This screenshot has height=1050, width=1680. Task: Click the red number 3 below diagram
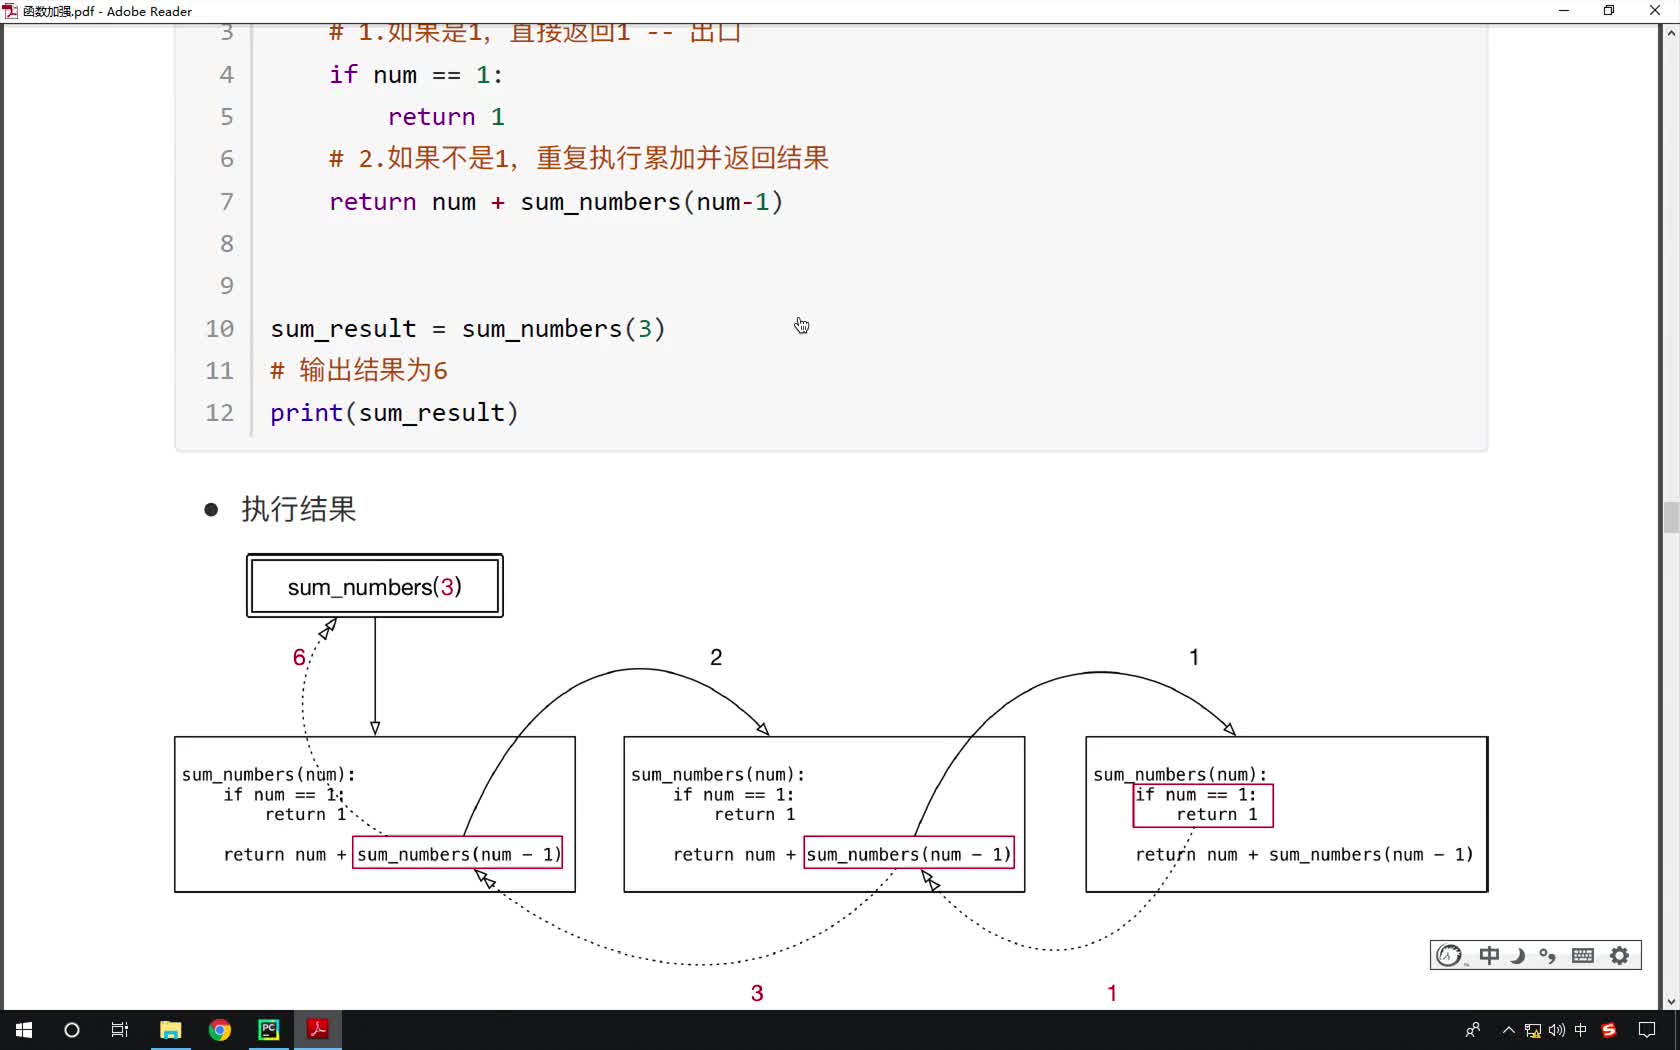coord(757,993)
